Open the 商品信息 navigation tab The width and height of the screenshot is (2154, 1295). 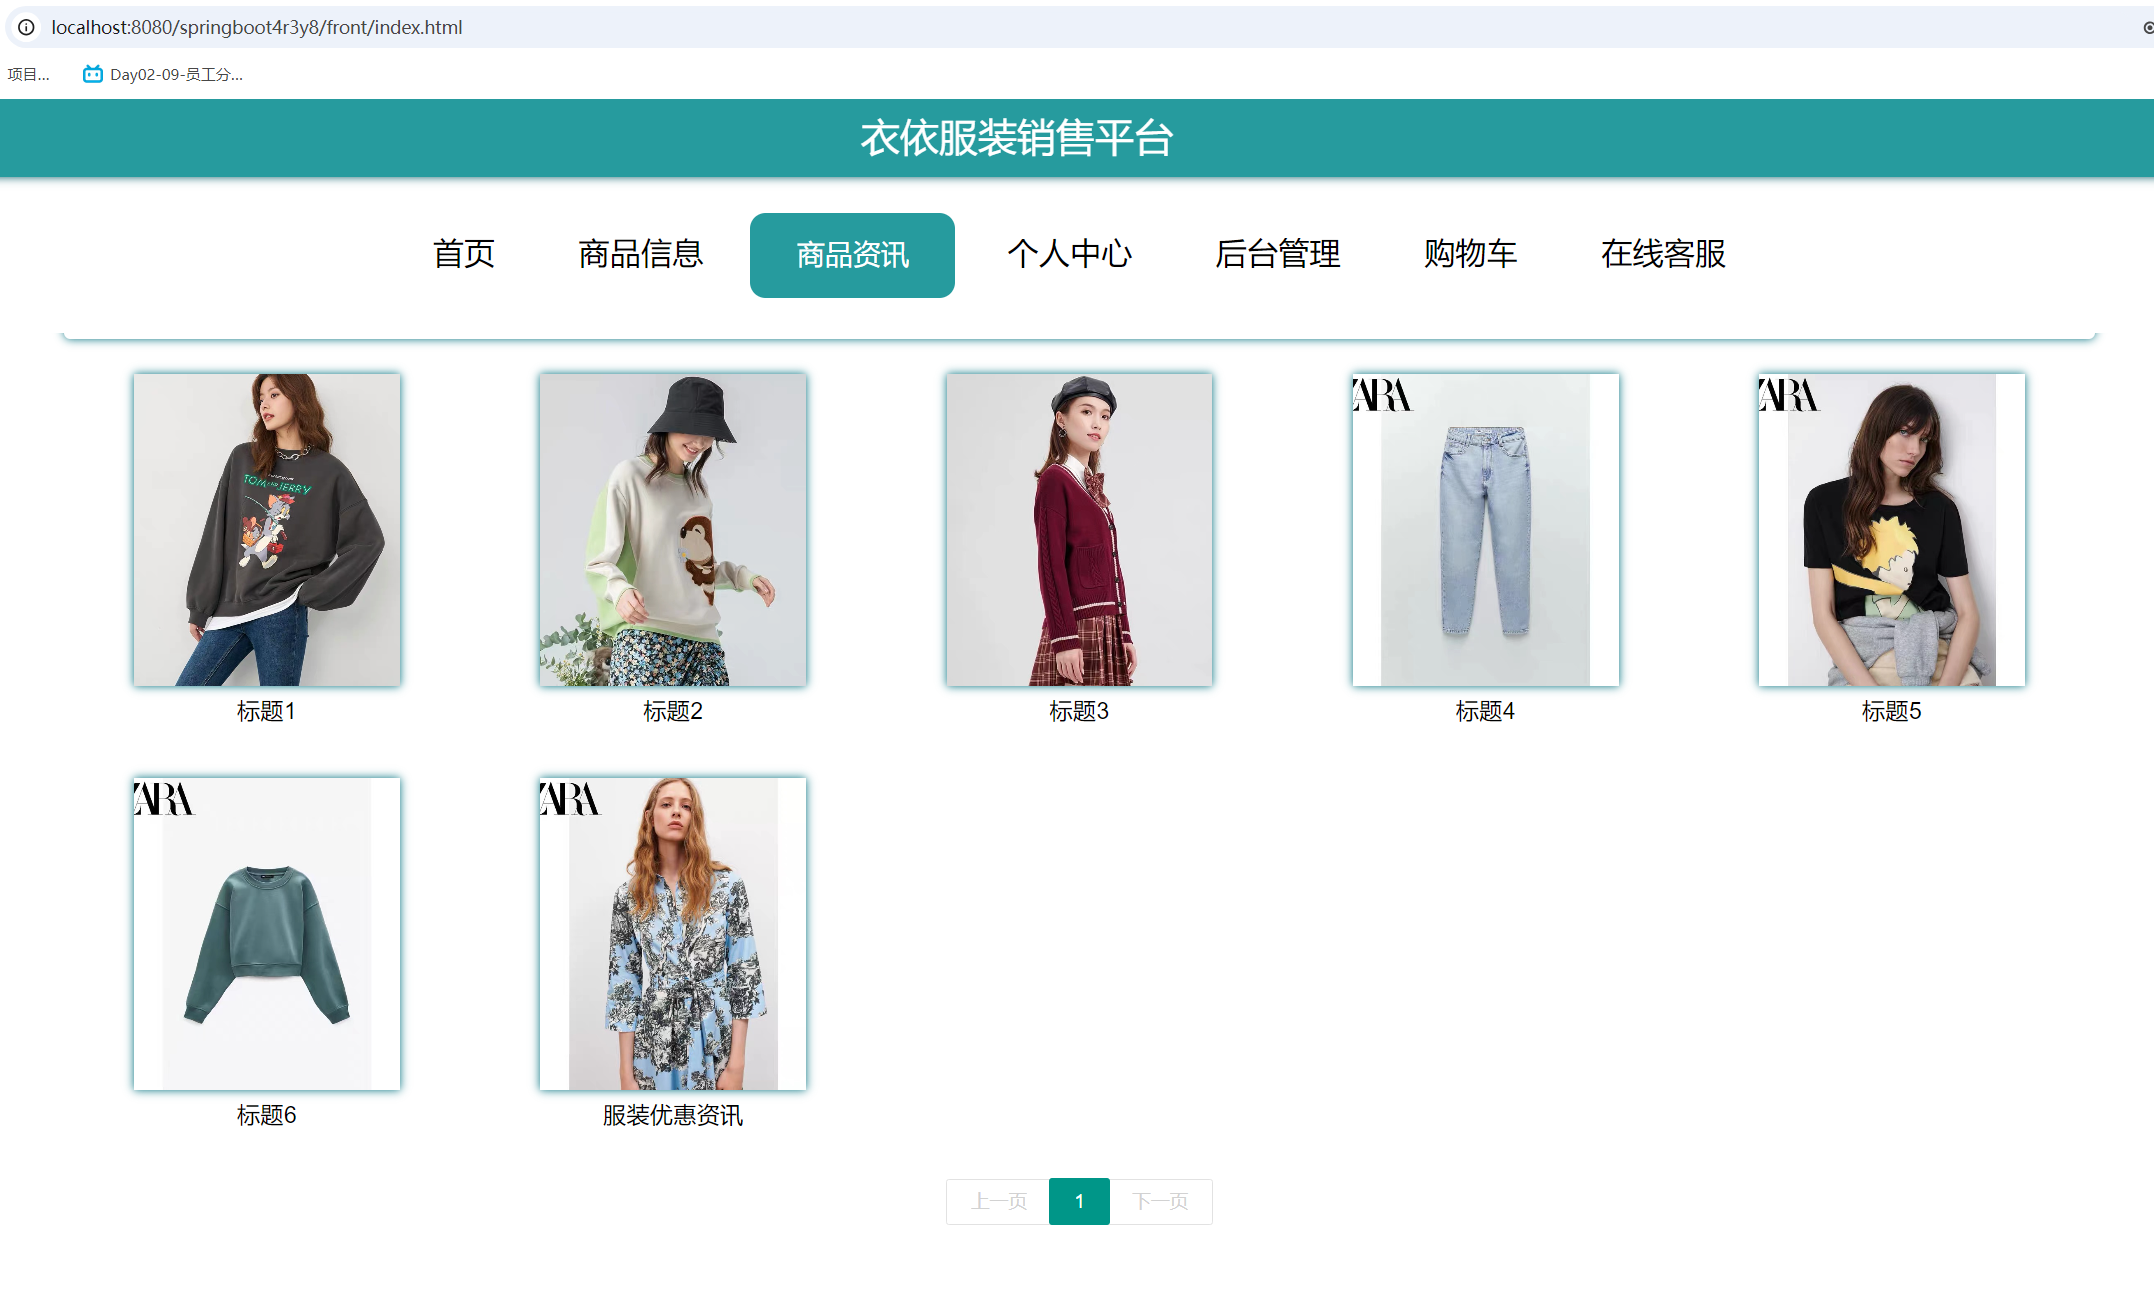click(640, 254)
